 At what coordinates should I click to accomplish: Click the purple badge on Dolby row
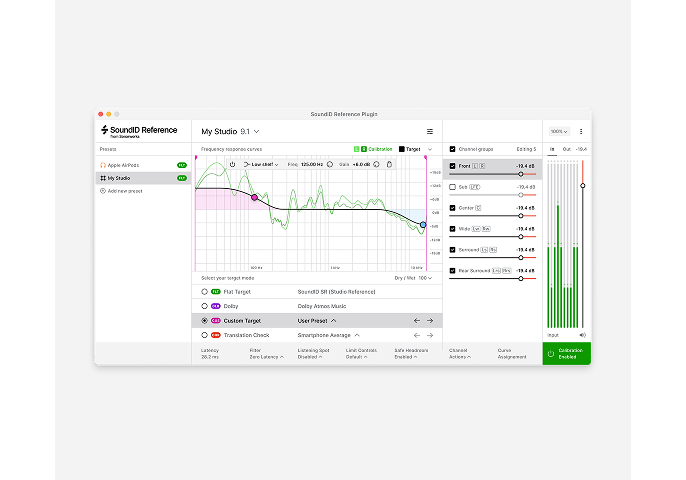216,306
